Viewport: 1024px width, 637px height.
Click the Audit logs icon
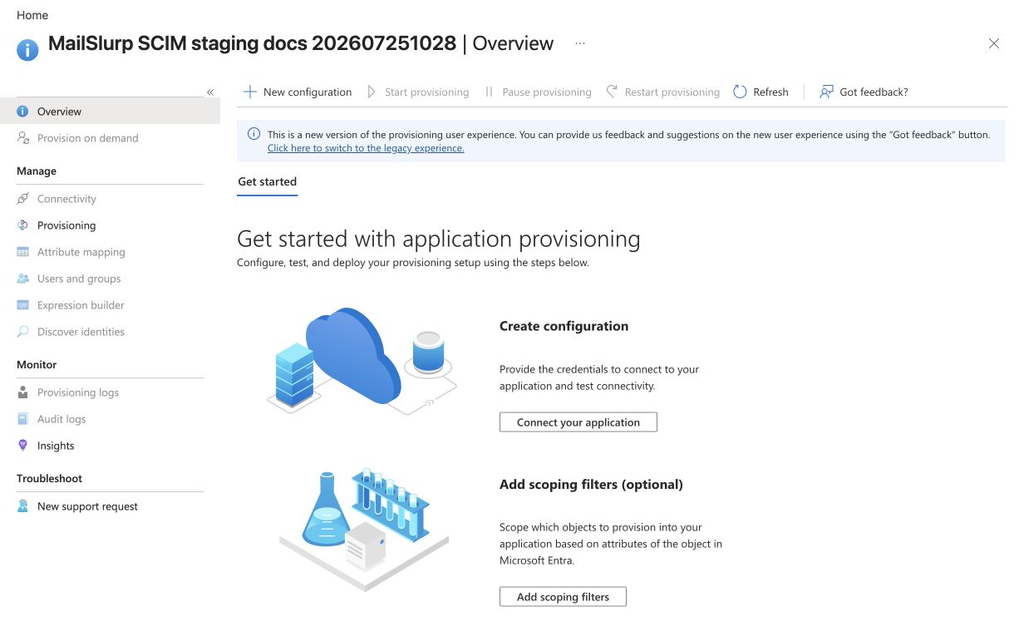click(x=23, y=419)
